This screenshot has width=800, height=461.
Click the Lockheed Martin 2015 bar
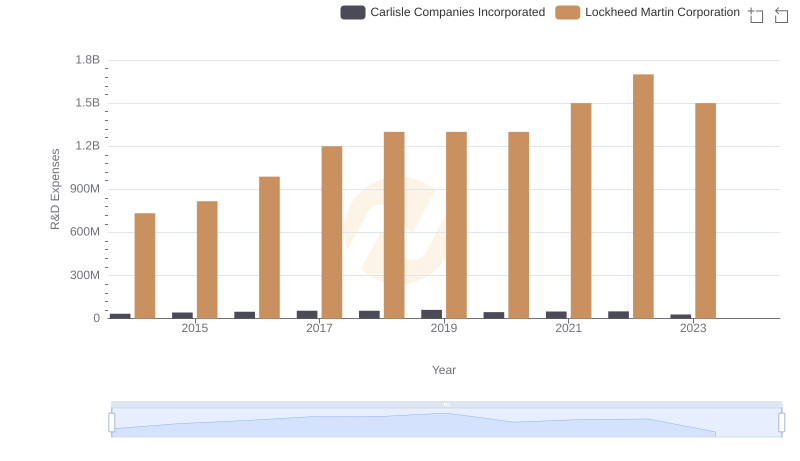pos(207,260)
